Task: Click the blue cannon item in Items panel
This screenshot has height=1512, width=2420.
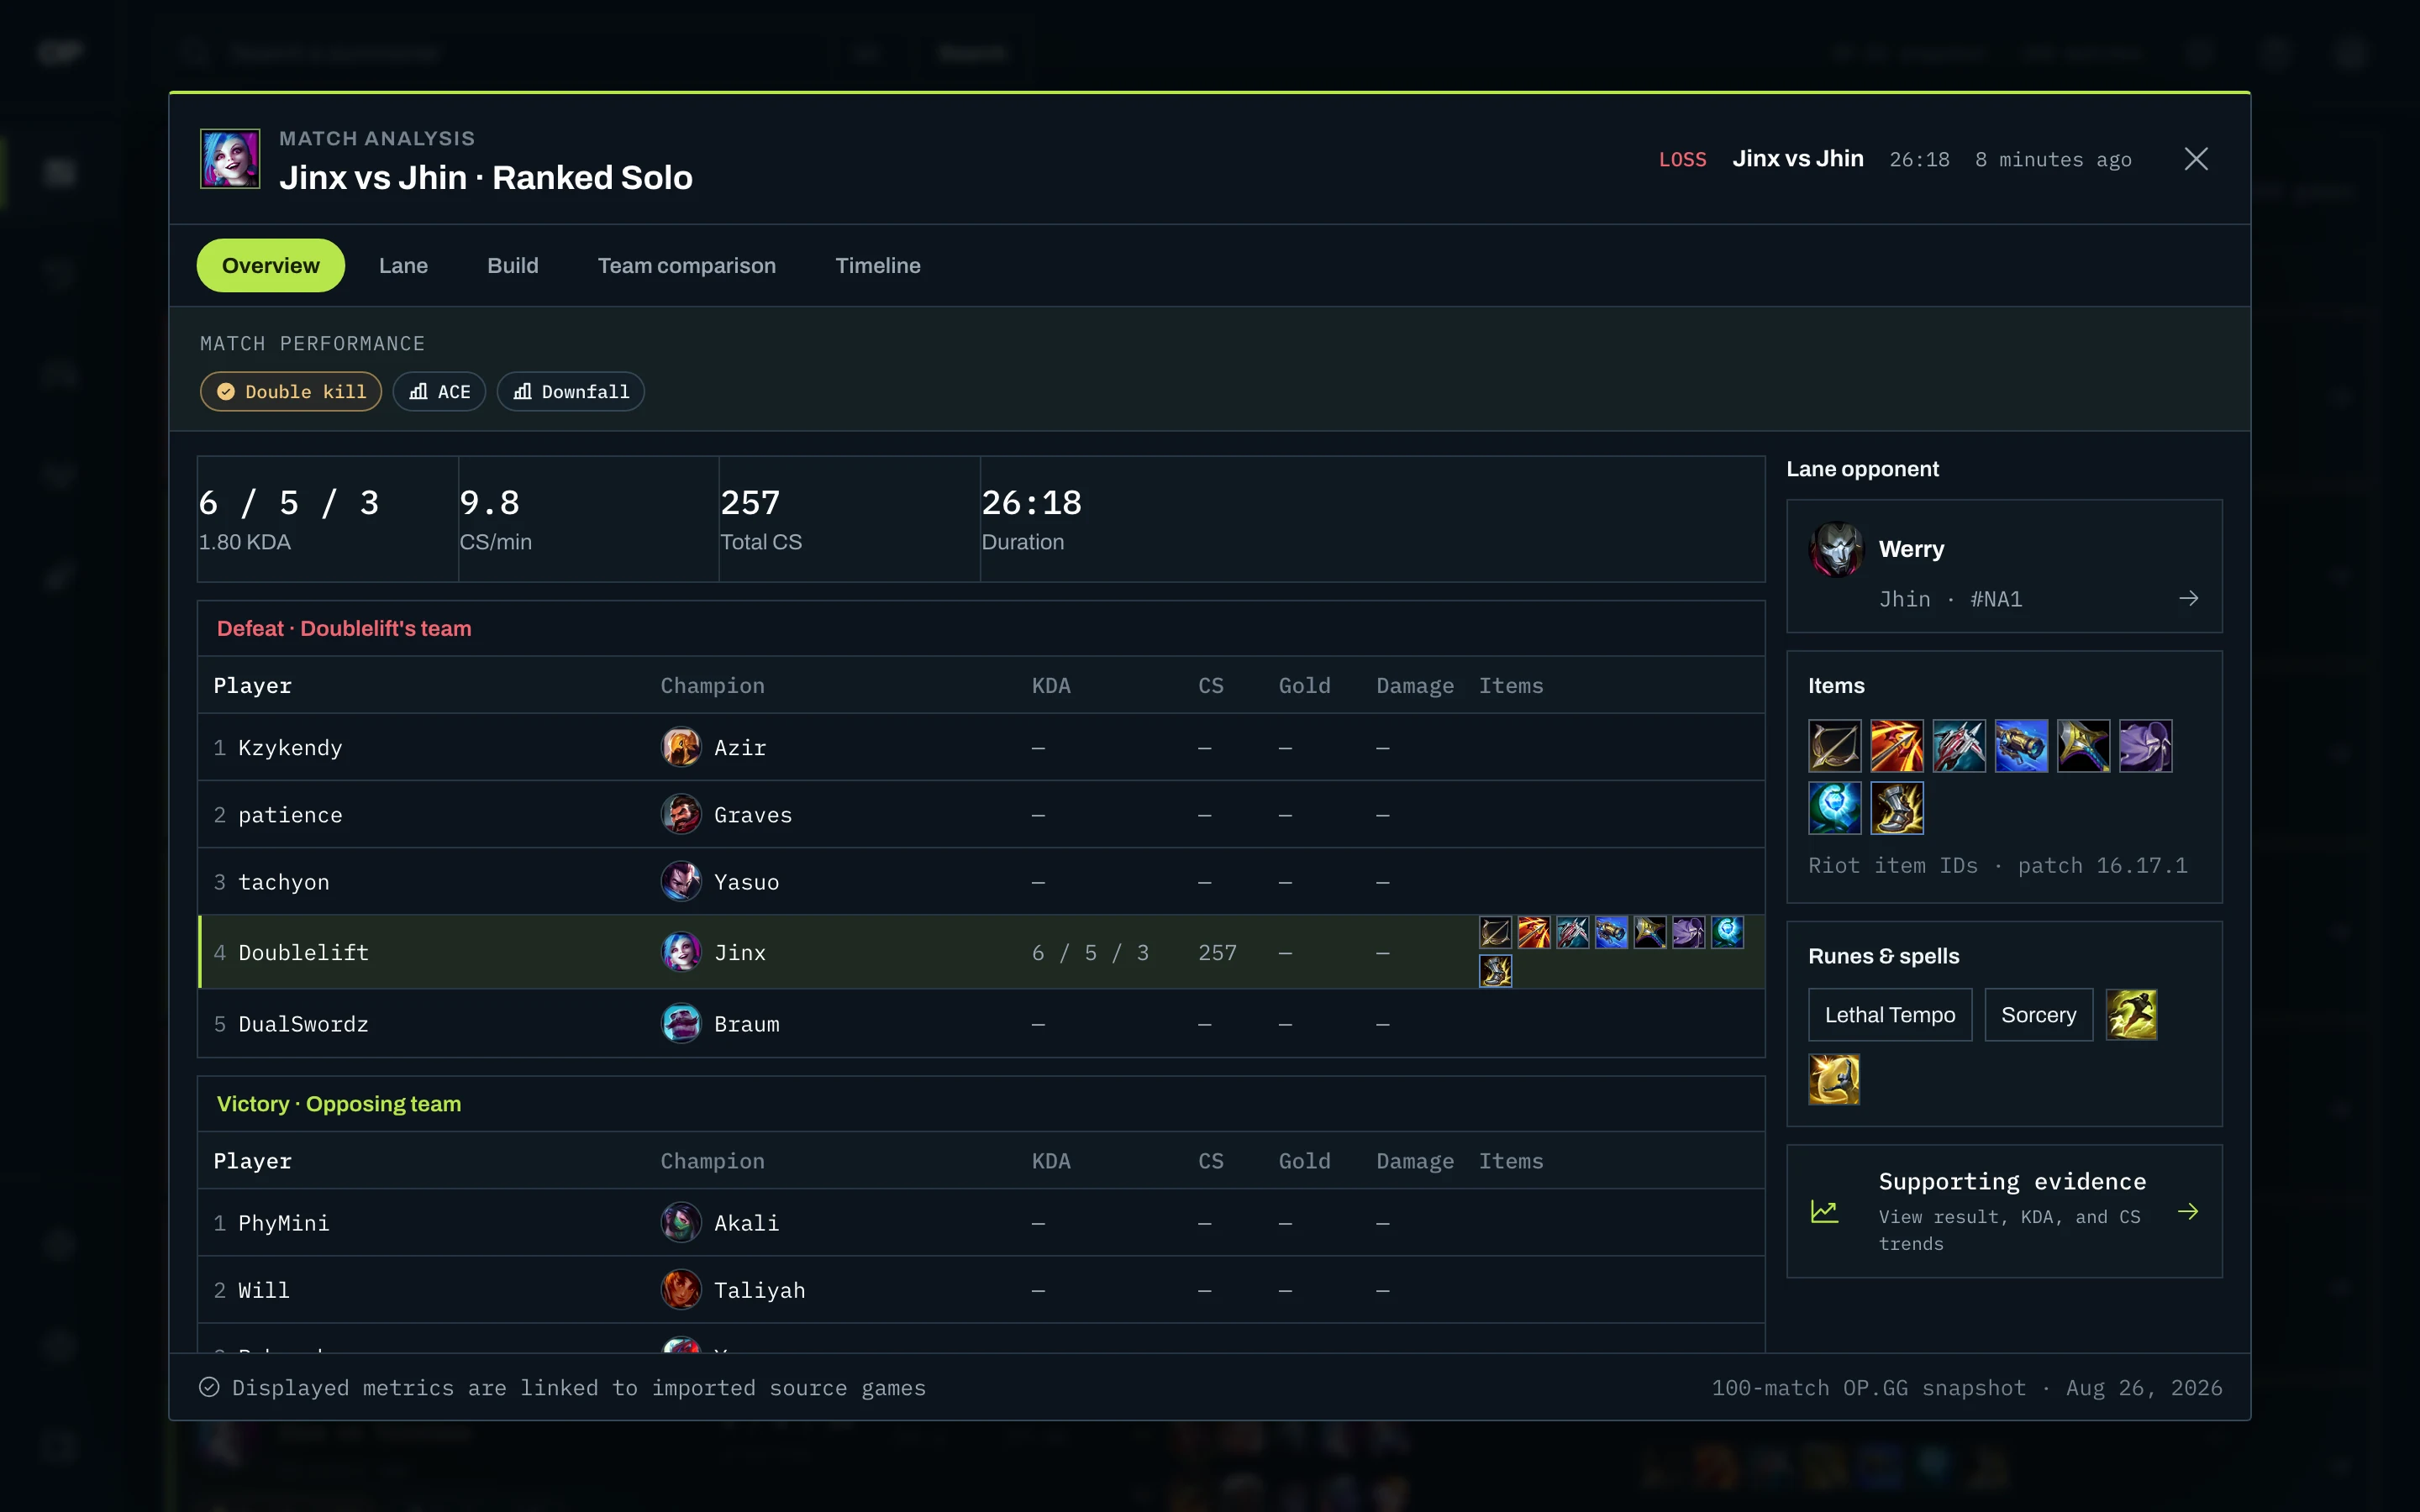Action: point(2020,746)
